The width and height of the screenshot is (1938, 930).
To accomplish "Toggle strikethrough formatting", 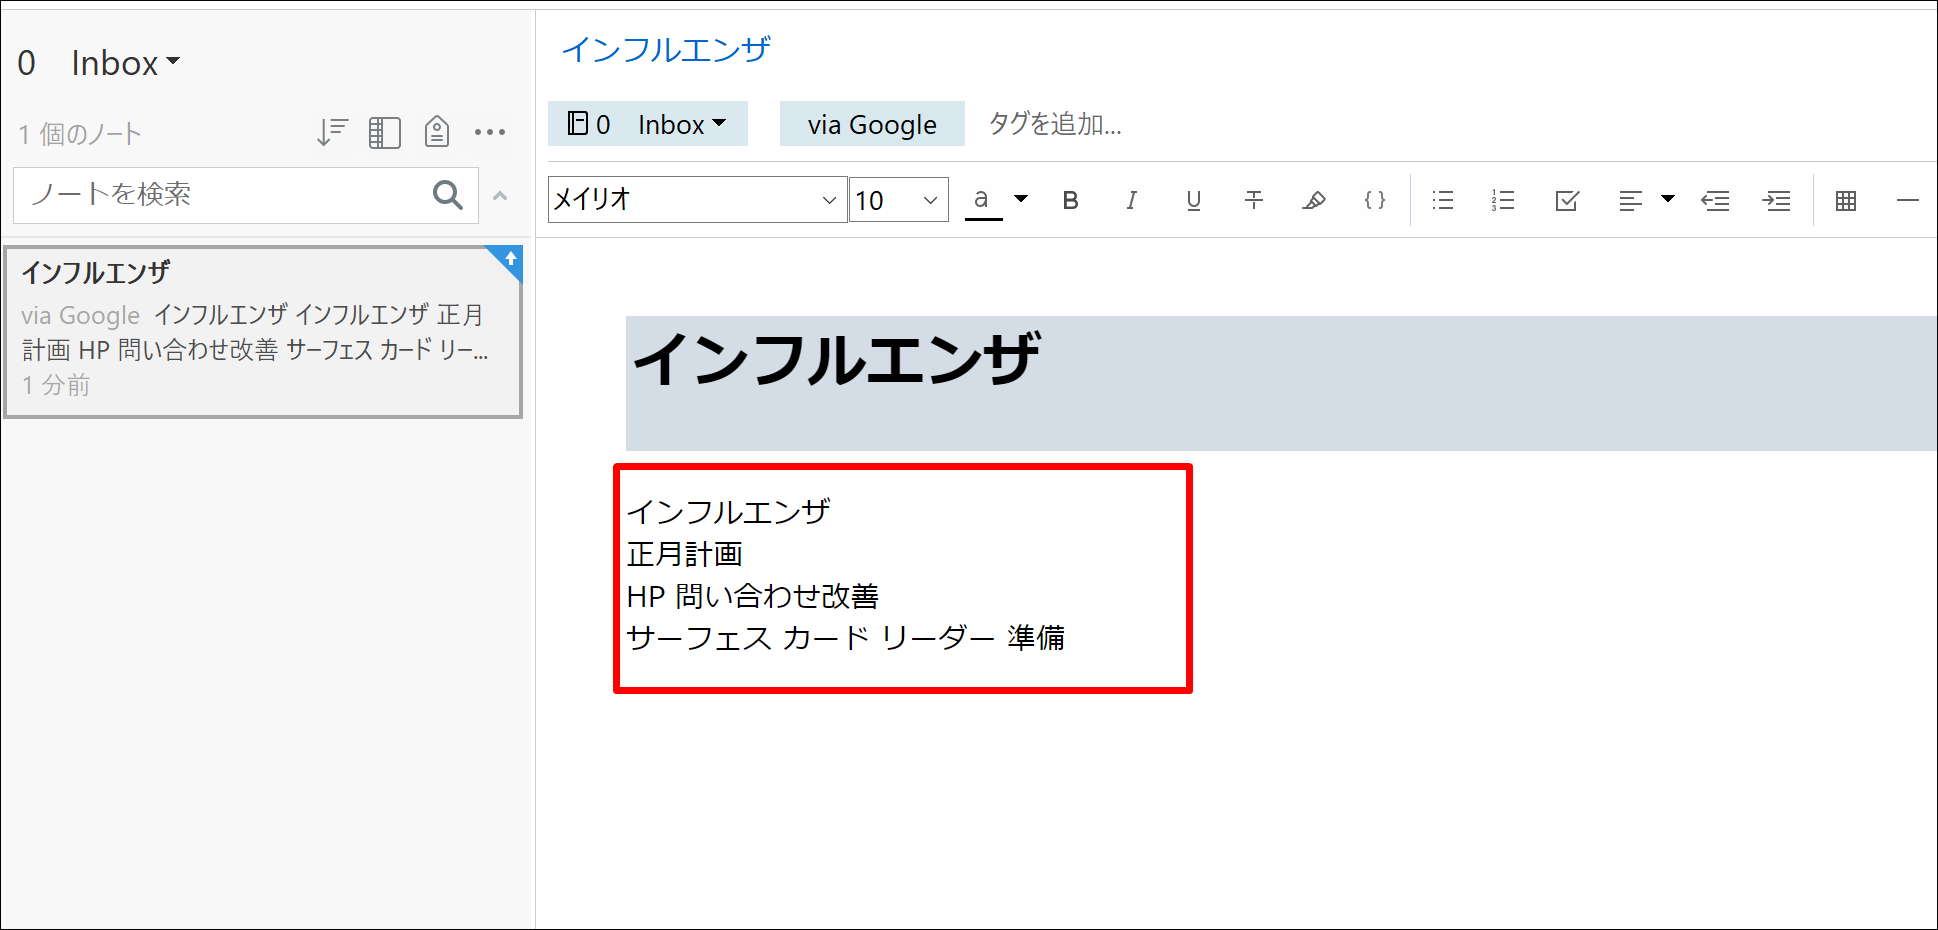I will click(x=1254, y=200).
